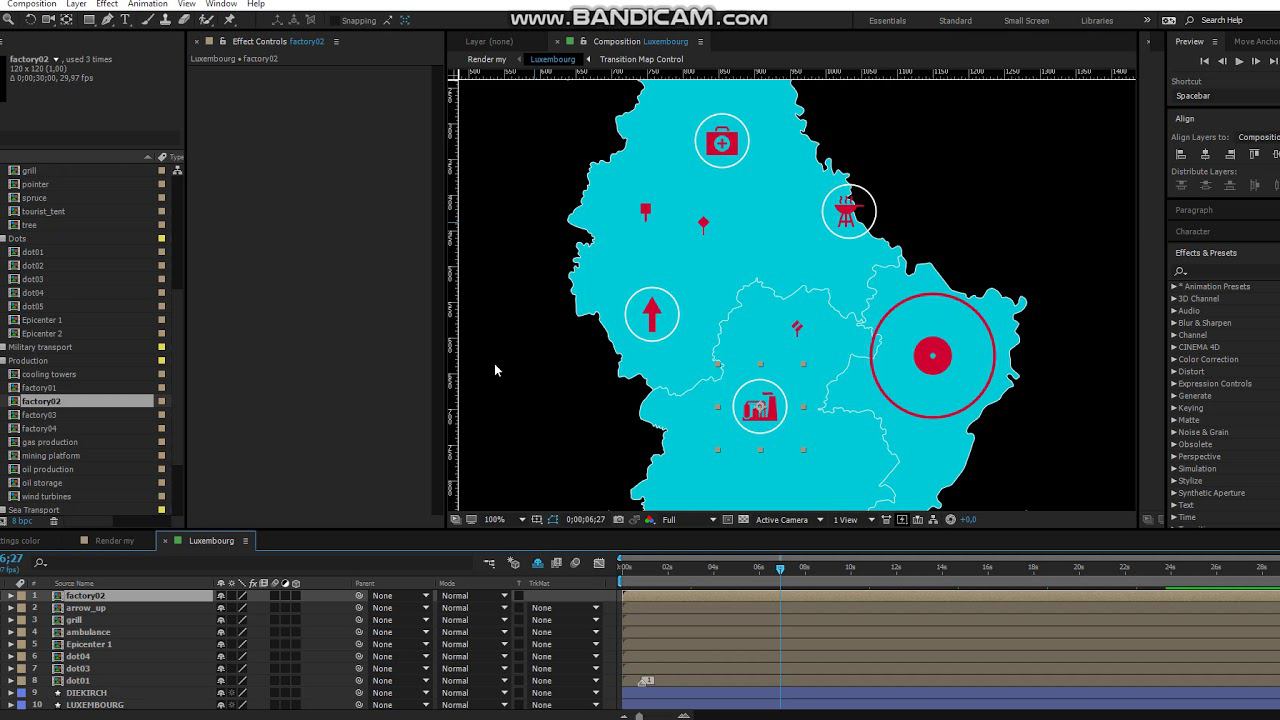Expand the DIEKIRCH layer properties
Image resolution: width=1280 pixels, height=720 pixels.
tap(11, 693)
